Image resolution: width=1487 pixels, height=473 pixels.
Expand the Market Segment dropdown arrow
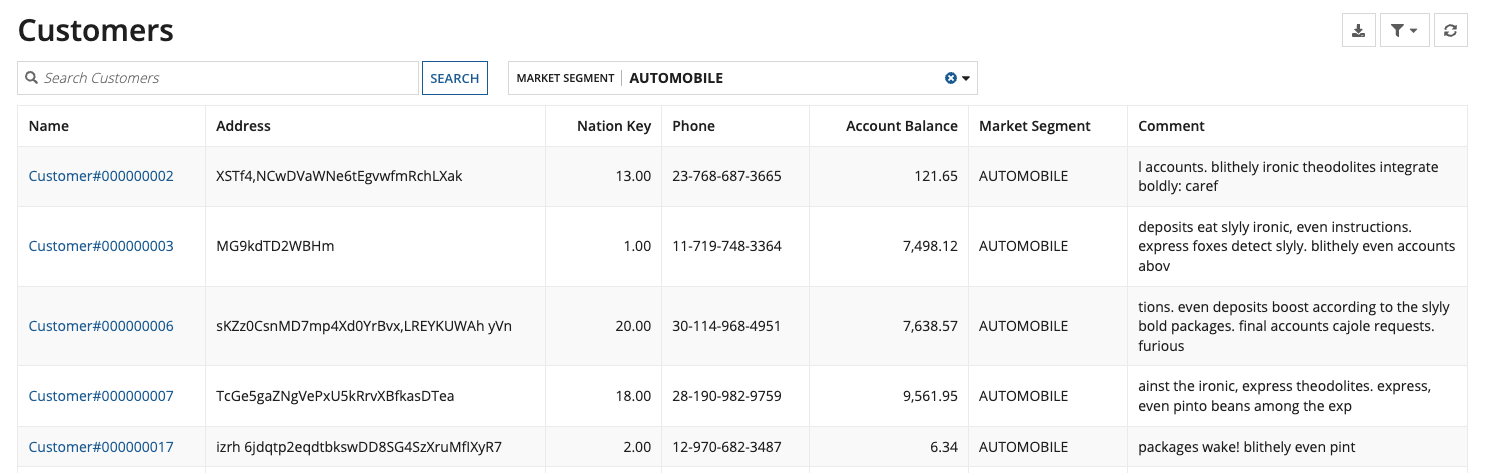tap(967, 78)
